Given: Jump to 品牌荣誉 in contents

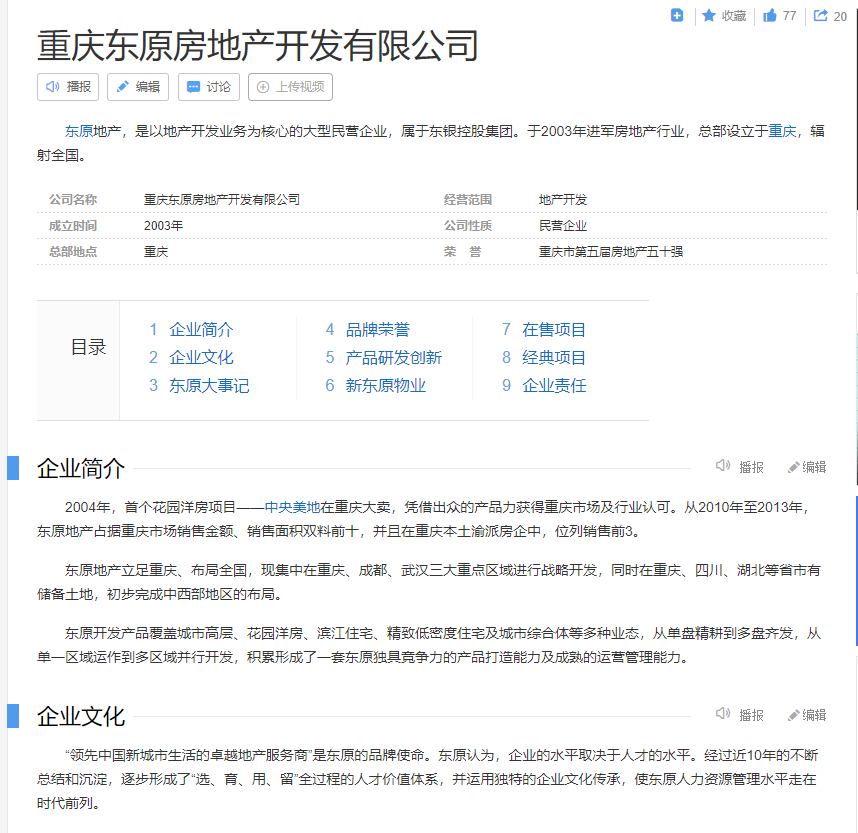Looking at the screenshot, I should click(x=378, y=329).
